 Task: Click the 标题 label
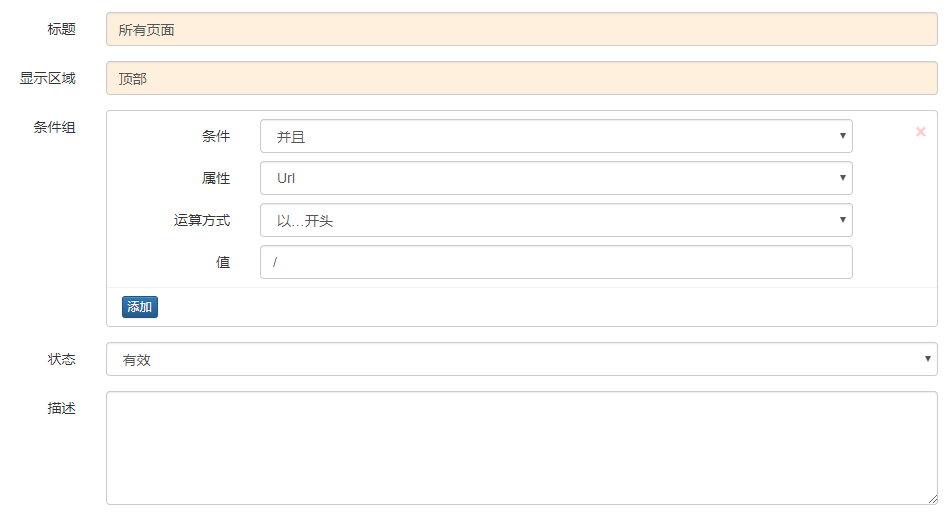61,29
